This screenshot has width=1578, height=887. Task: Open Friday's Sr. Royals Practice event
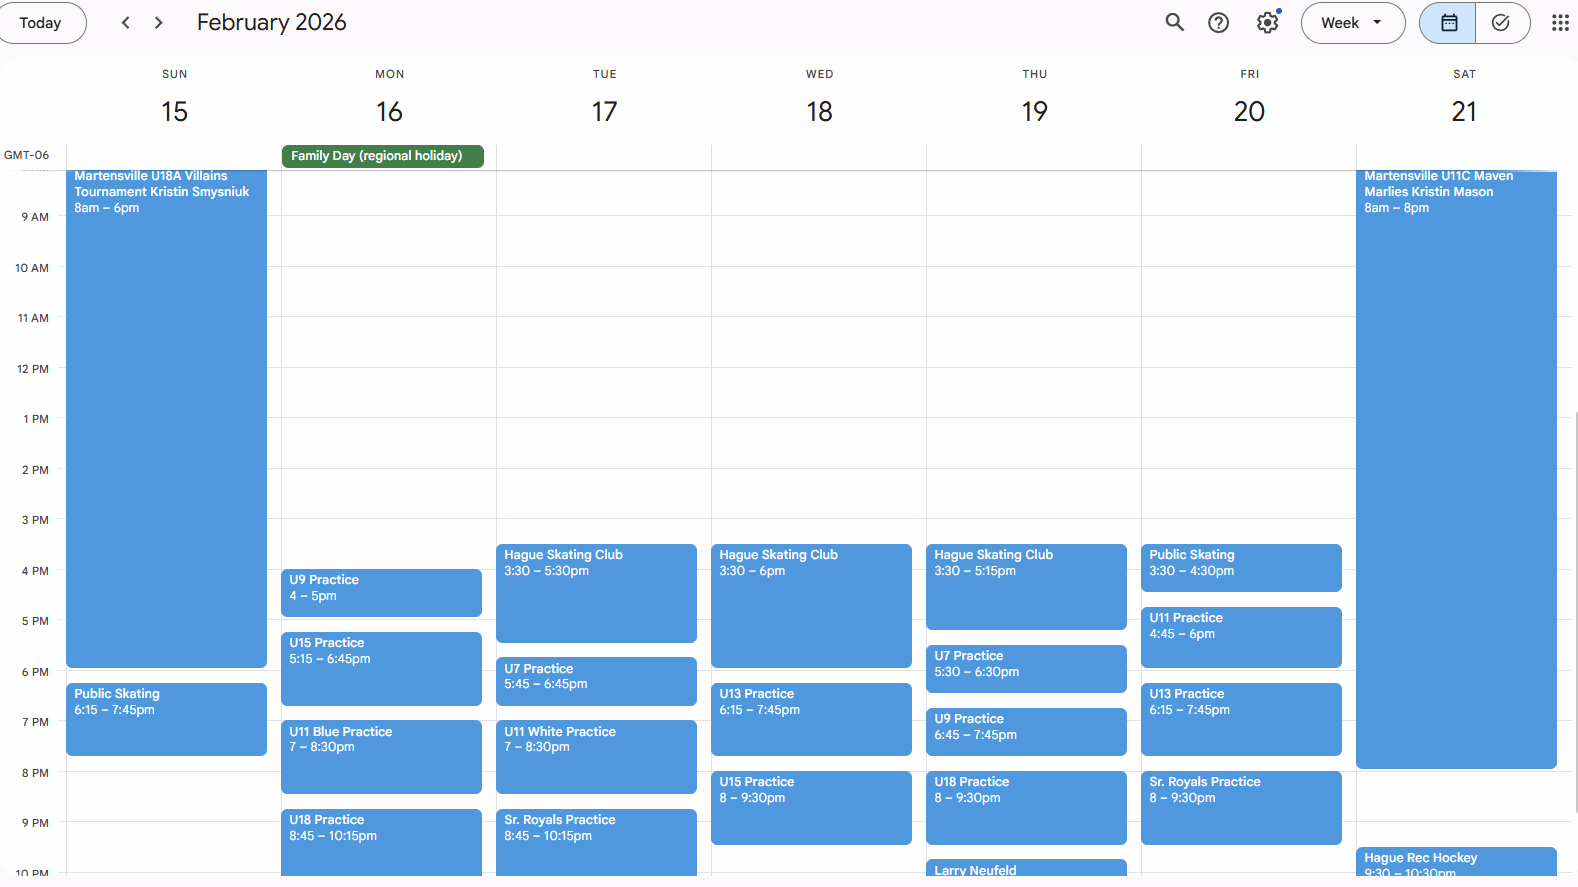pos(1240,807)
